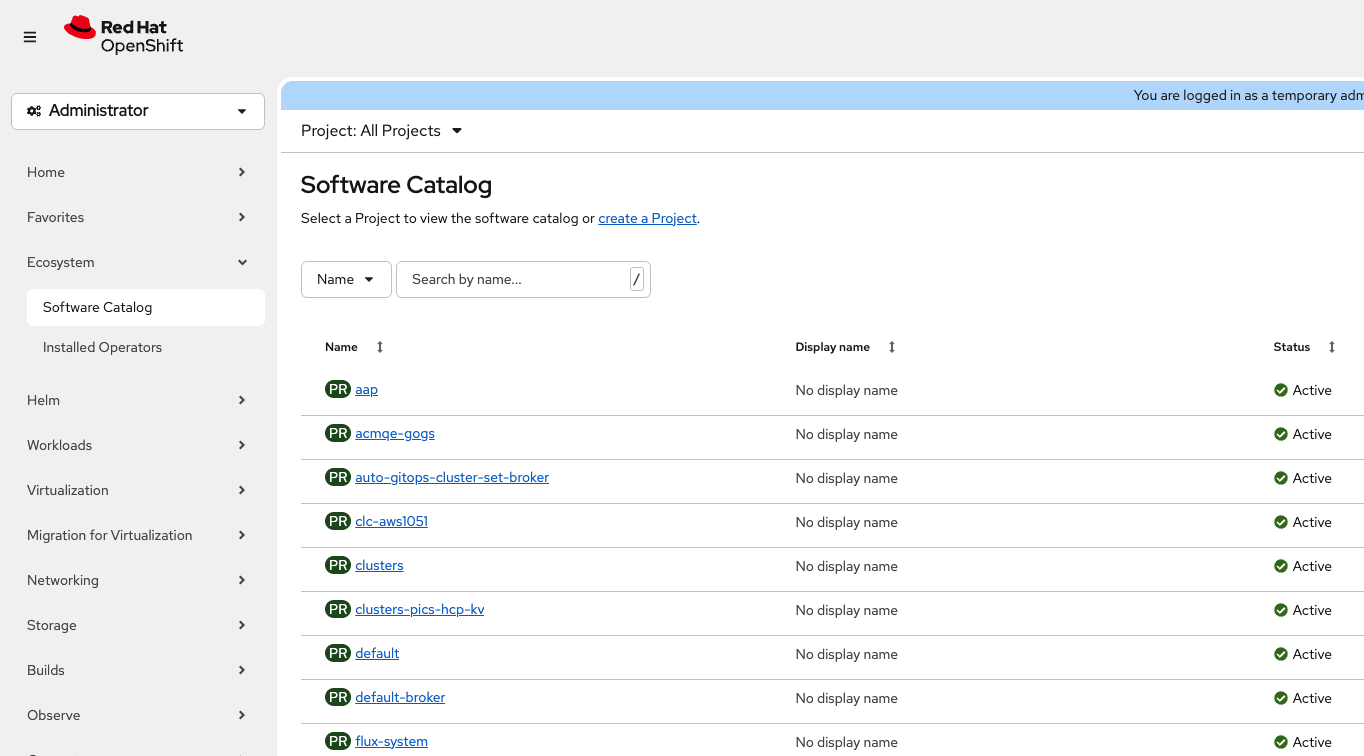Open the Project: All Projects dropdown
This screenshot has height=756, width=1364.
pos(381,131)
